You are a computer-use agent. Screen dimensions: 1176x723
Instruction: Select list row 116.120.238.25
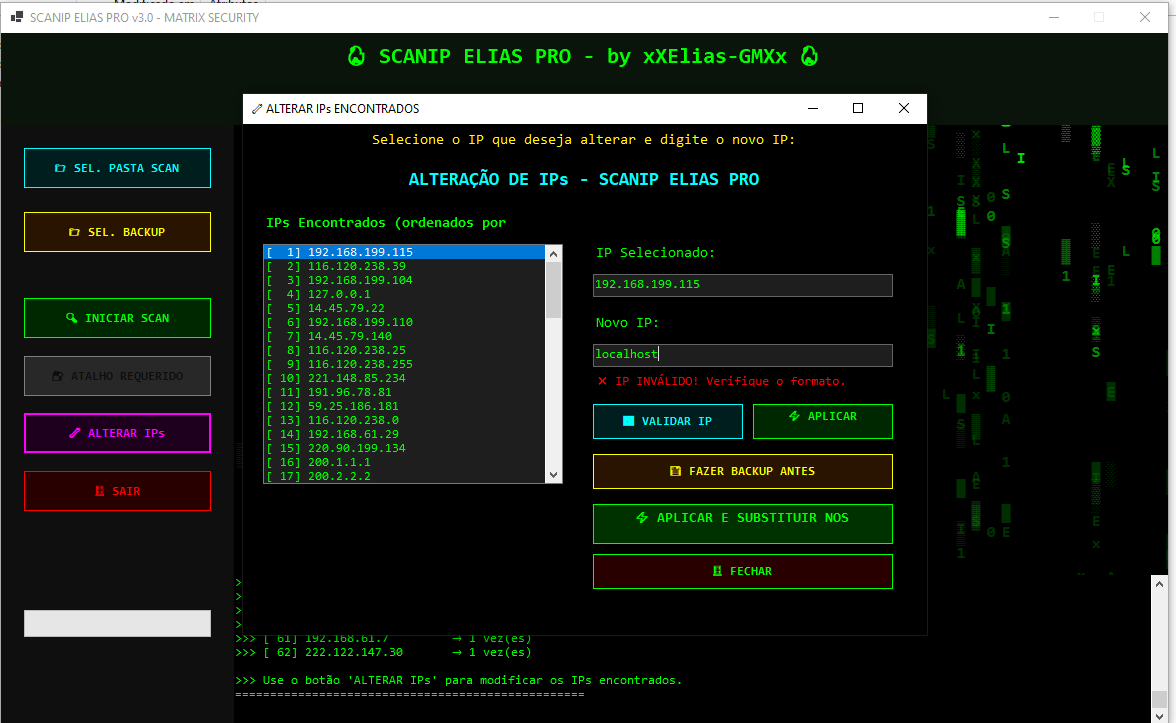click(x=404, y=350)
